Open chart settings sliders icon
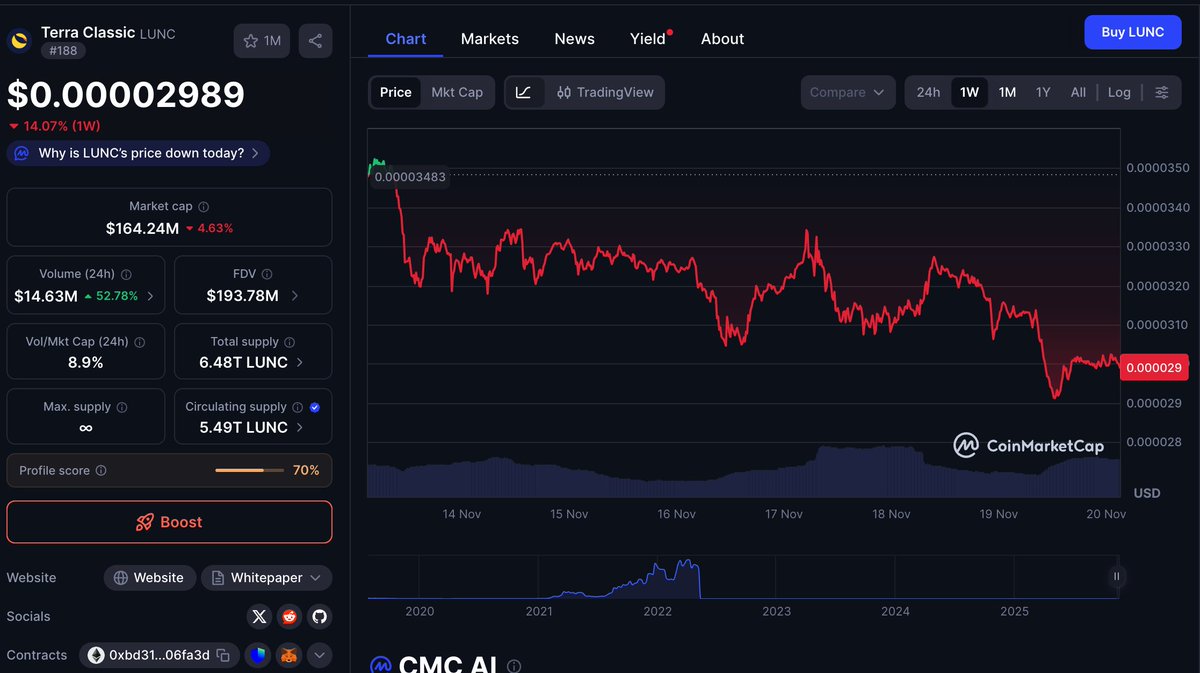 pyautogui.click(x=1162, y=92)
